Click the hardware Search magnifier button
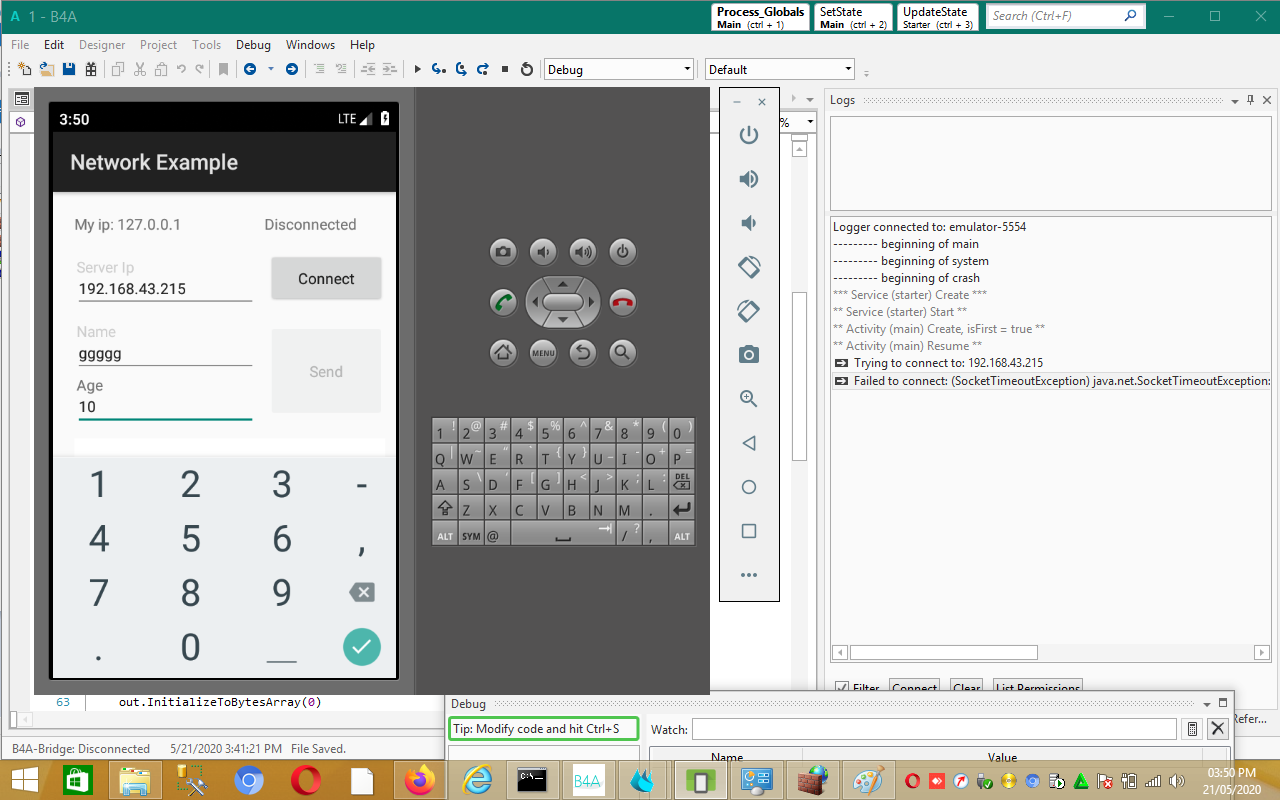 623,352
